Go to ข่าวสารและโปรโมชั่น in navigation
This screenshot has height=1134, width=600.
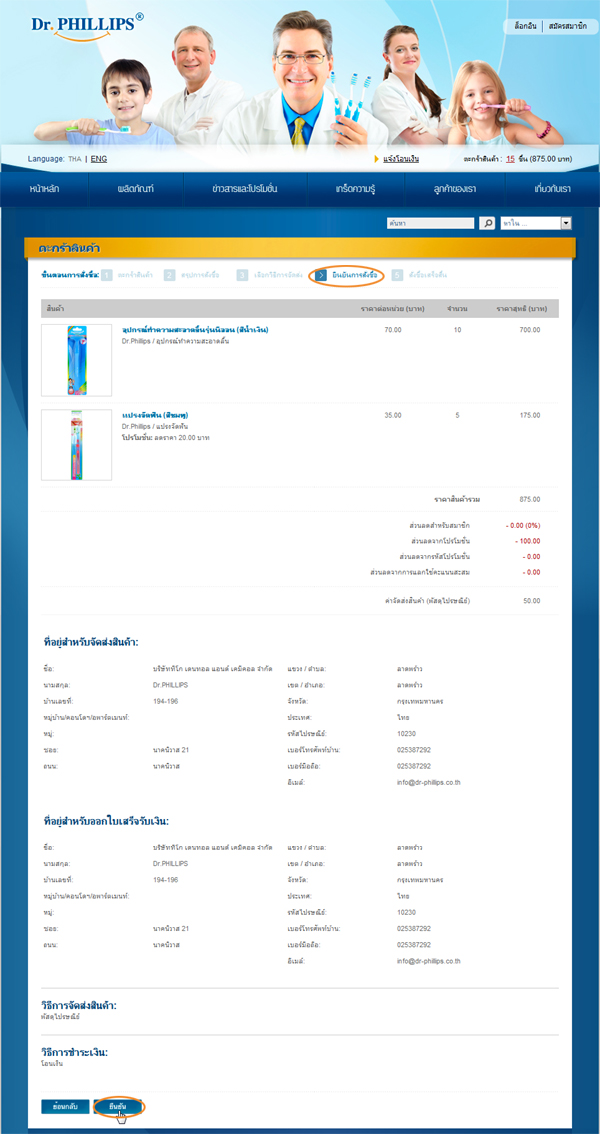(245, 188)
